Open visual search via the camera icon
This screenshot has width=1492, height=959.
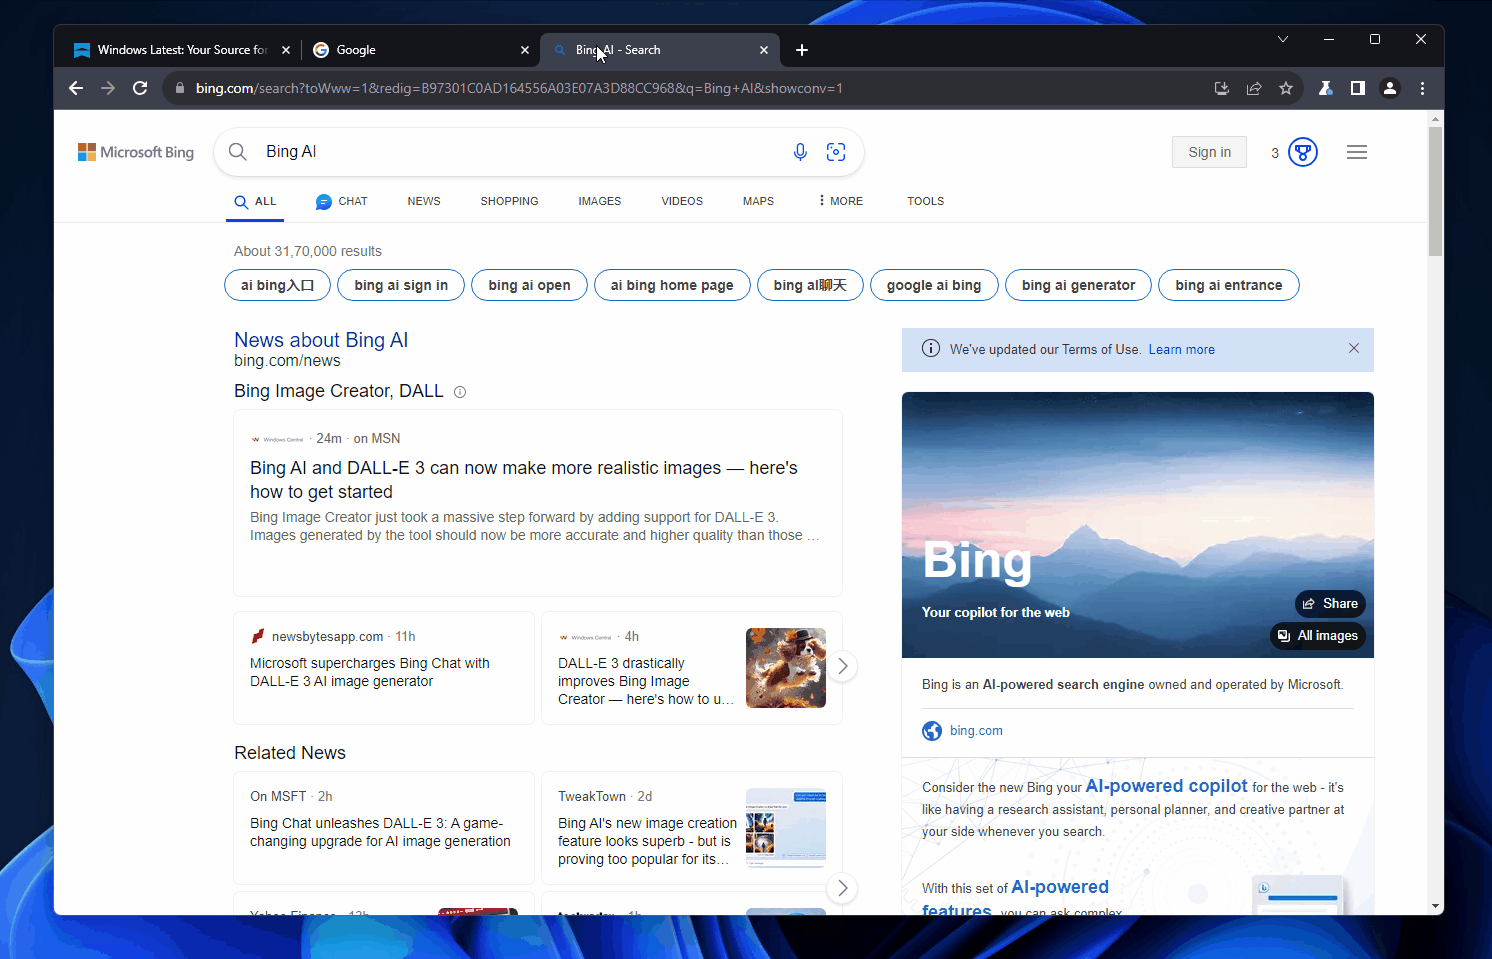(x=836, y=151)
